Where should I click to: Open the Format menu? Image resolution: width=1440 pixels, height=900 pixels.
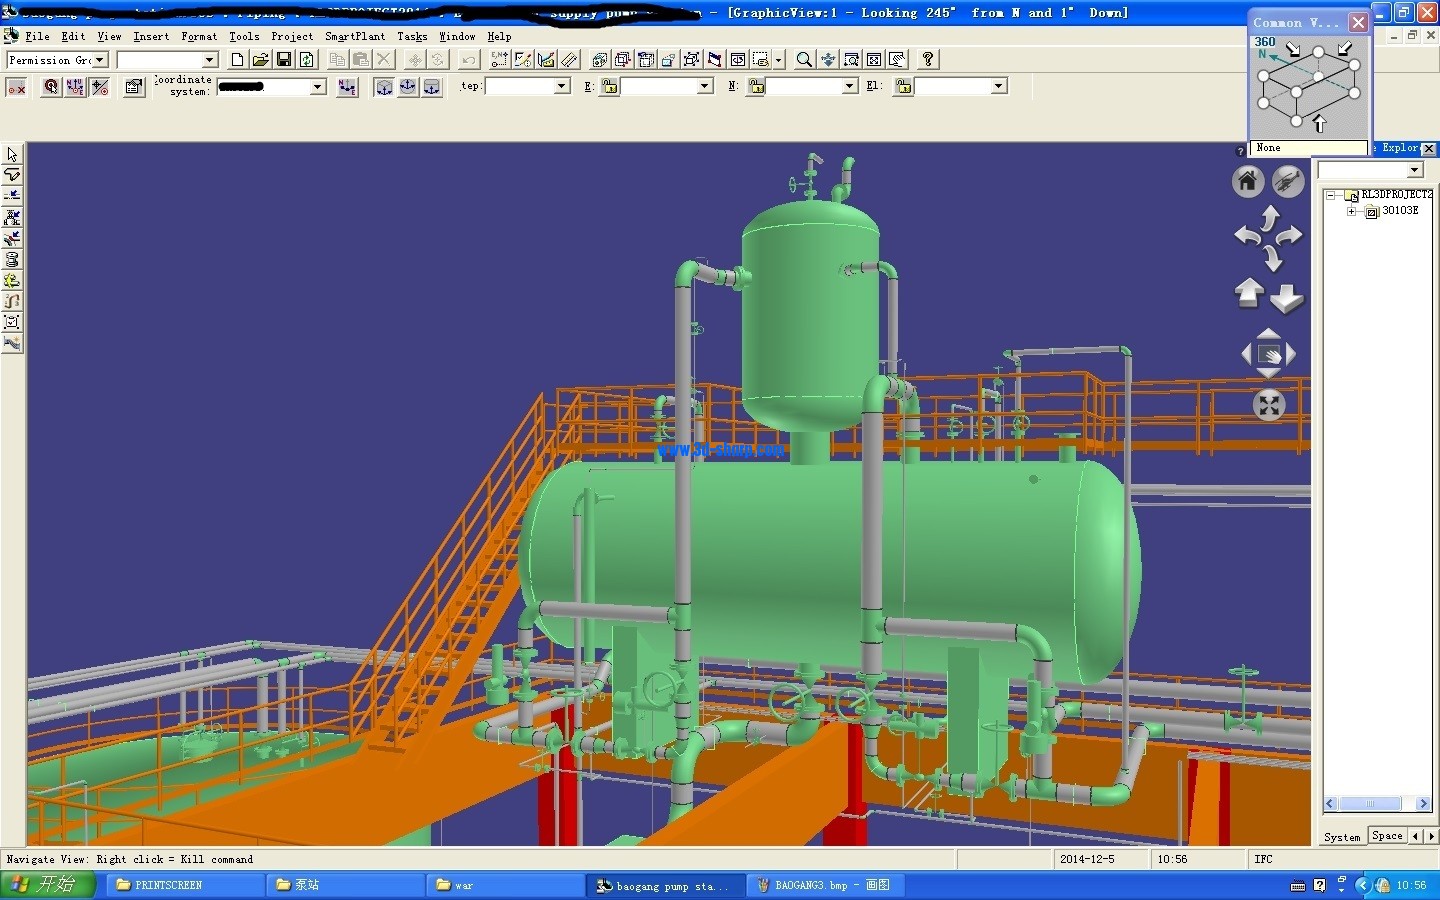(199, 36)
